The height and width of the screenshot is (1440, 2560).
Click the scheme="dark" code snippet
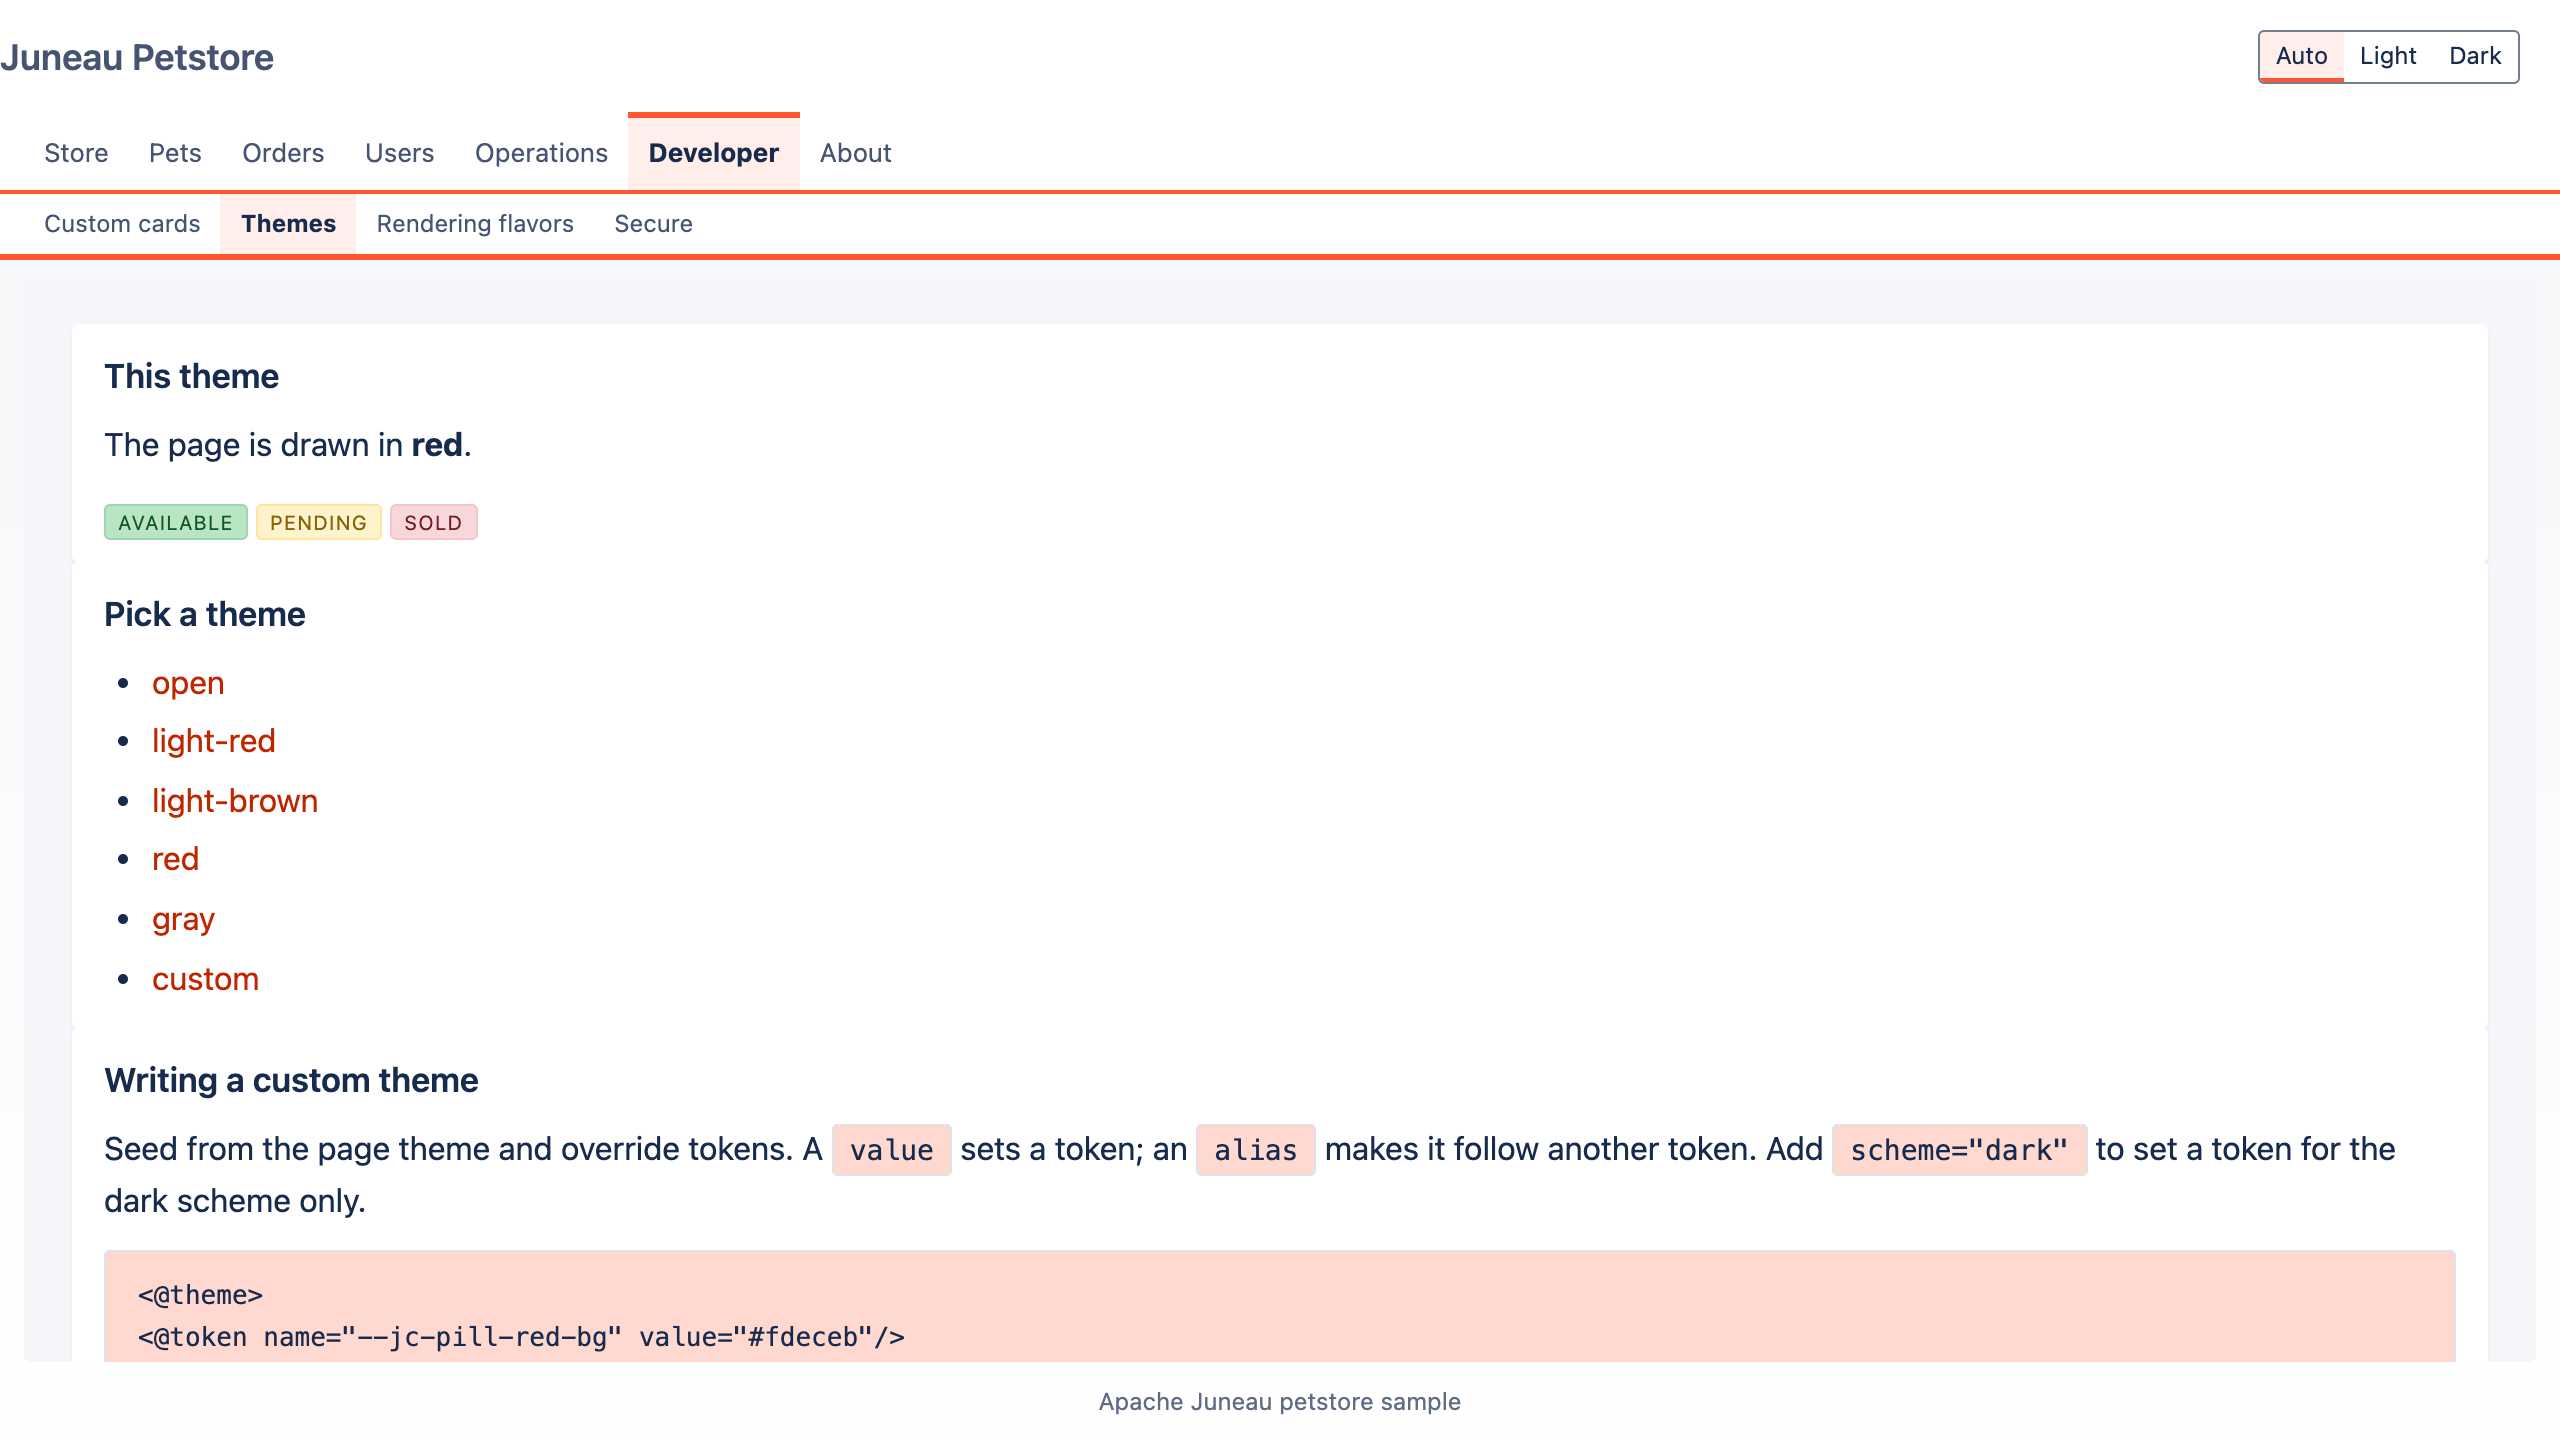[x=1959, y=1150]
